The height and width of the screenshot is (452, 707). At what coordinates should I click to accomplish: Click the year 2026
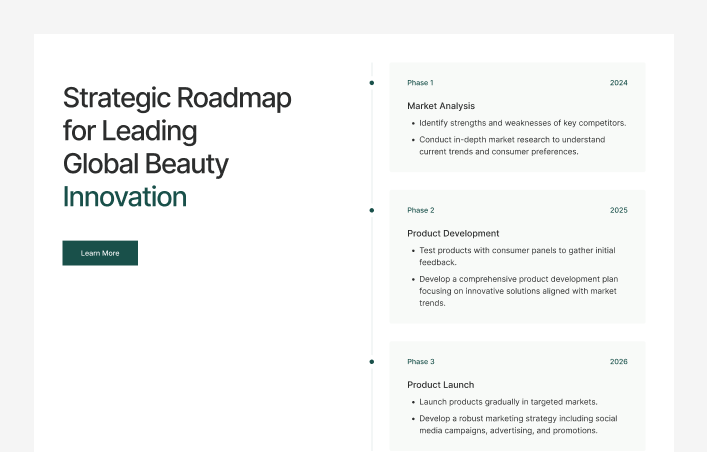(619, 361)
